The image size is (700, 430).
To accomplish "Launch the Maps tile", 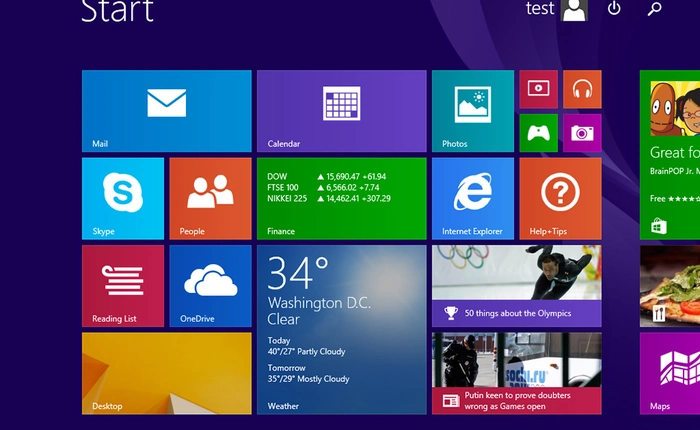I will 670,373.
